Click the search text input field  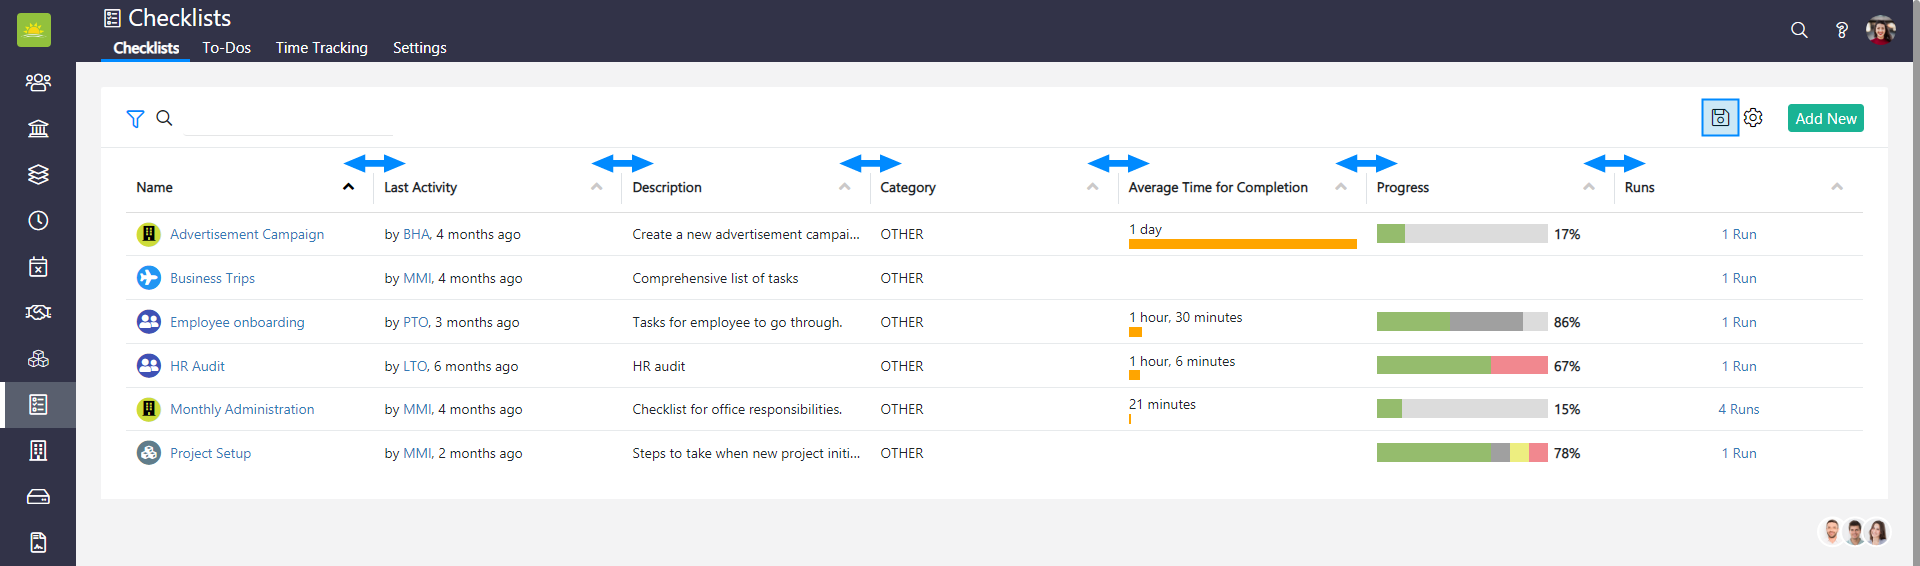coord(288,119)
